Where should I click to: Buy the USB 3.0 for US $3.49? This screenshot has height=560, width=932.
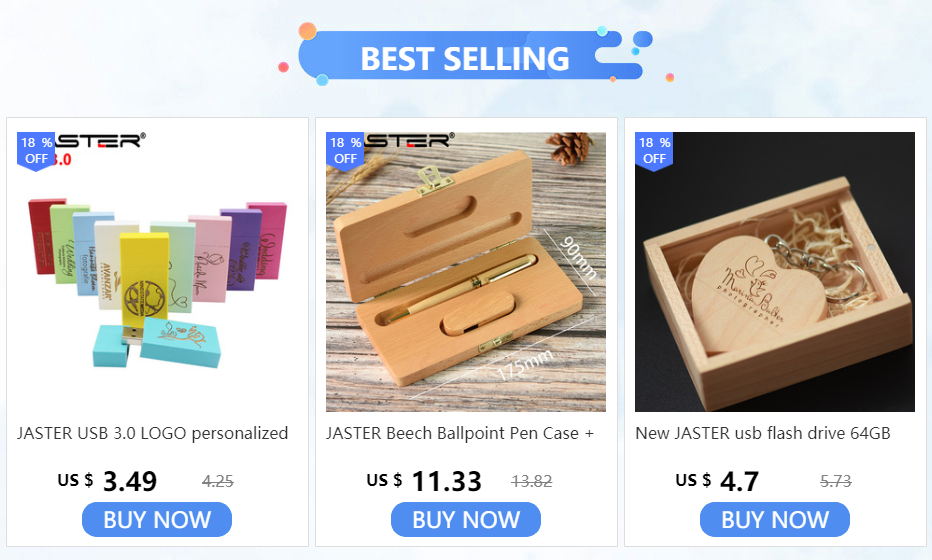tap(157, 520)
